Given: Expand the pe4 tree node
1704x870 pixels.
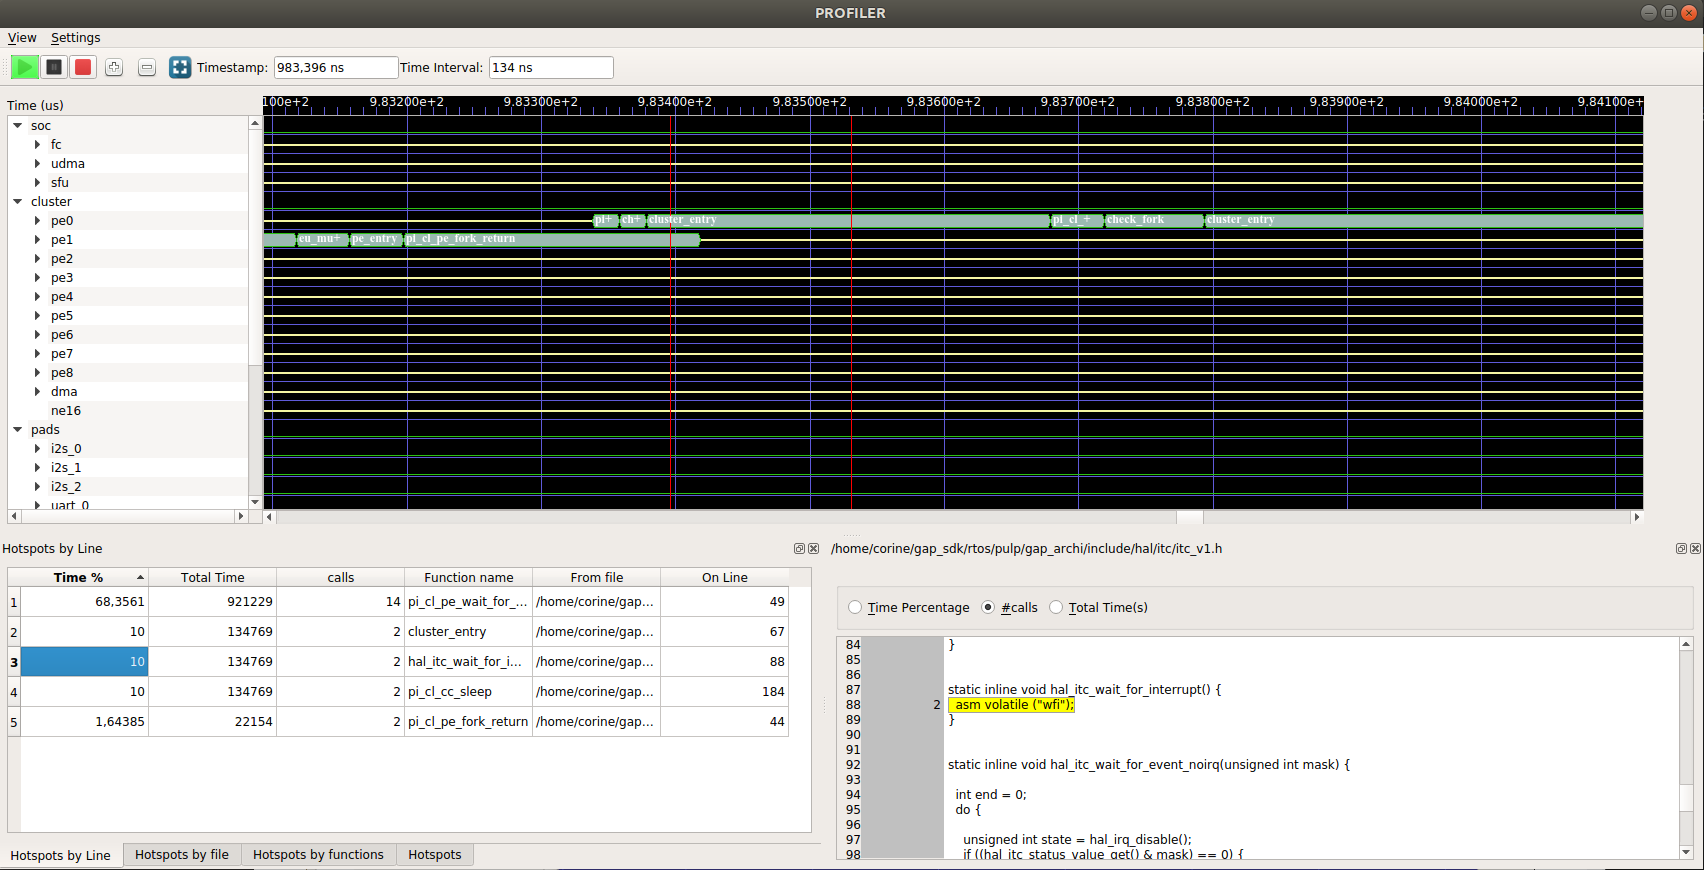Looking at the screenshot, I should (38, 296).
